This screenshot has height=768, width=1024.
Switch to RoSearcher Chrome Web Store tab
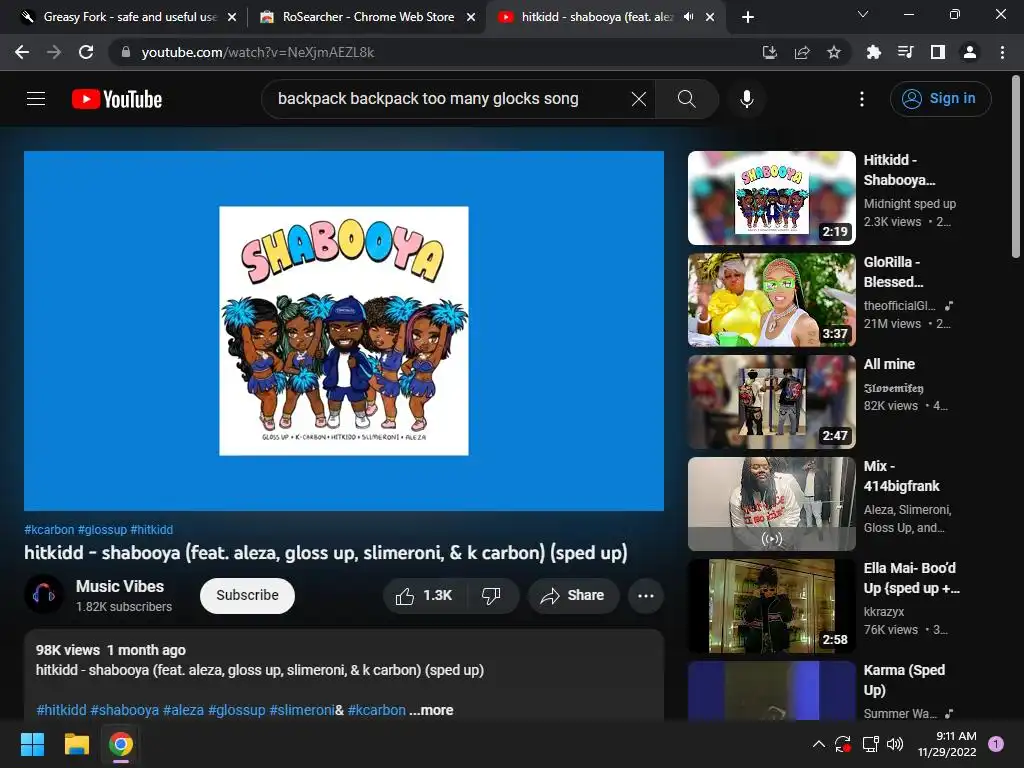[x=368, y=17]
